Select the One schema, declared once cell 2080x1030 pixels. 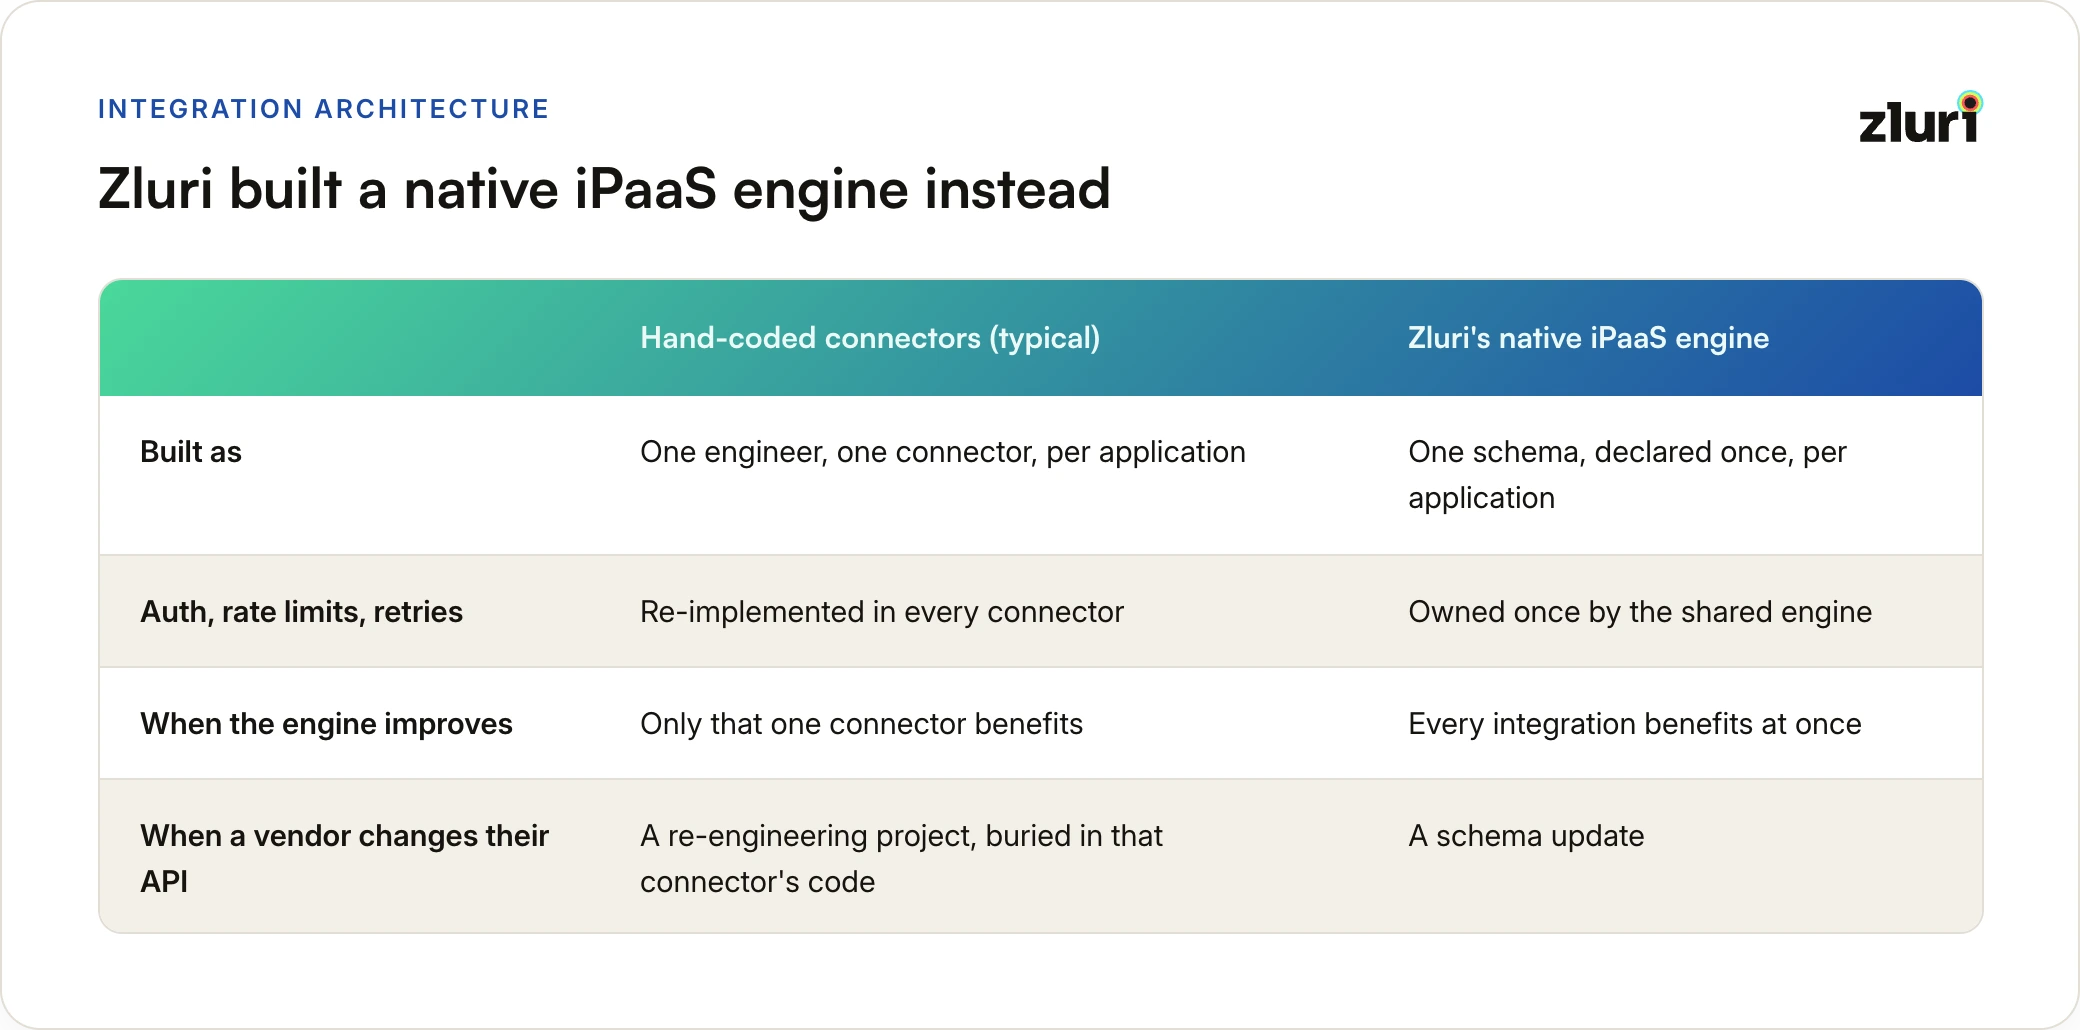(1627, 475)
